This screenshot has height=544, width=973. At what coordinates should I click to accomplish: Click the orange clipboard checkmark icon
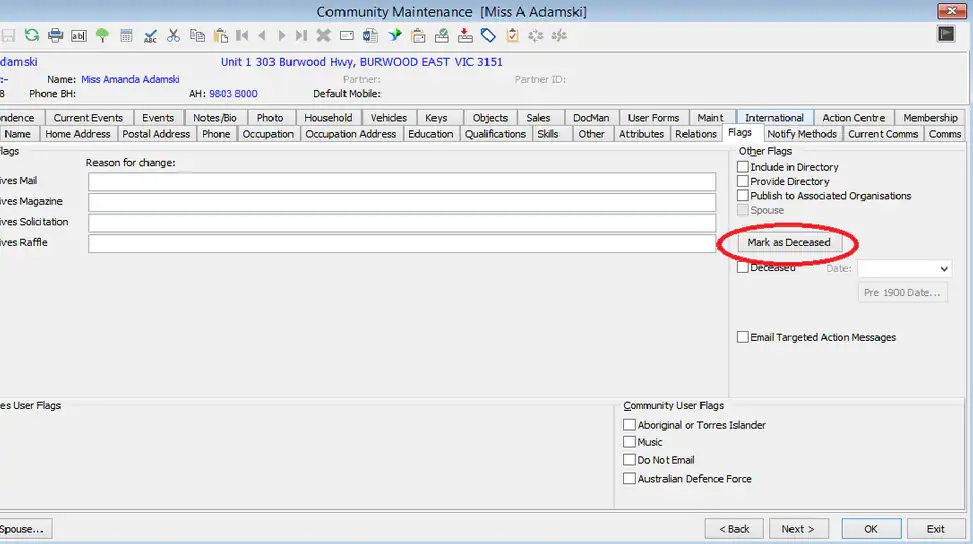[513, 35]
